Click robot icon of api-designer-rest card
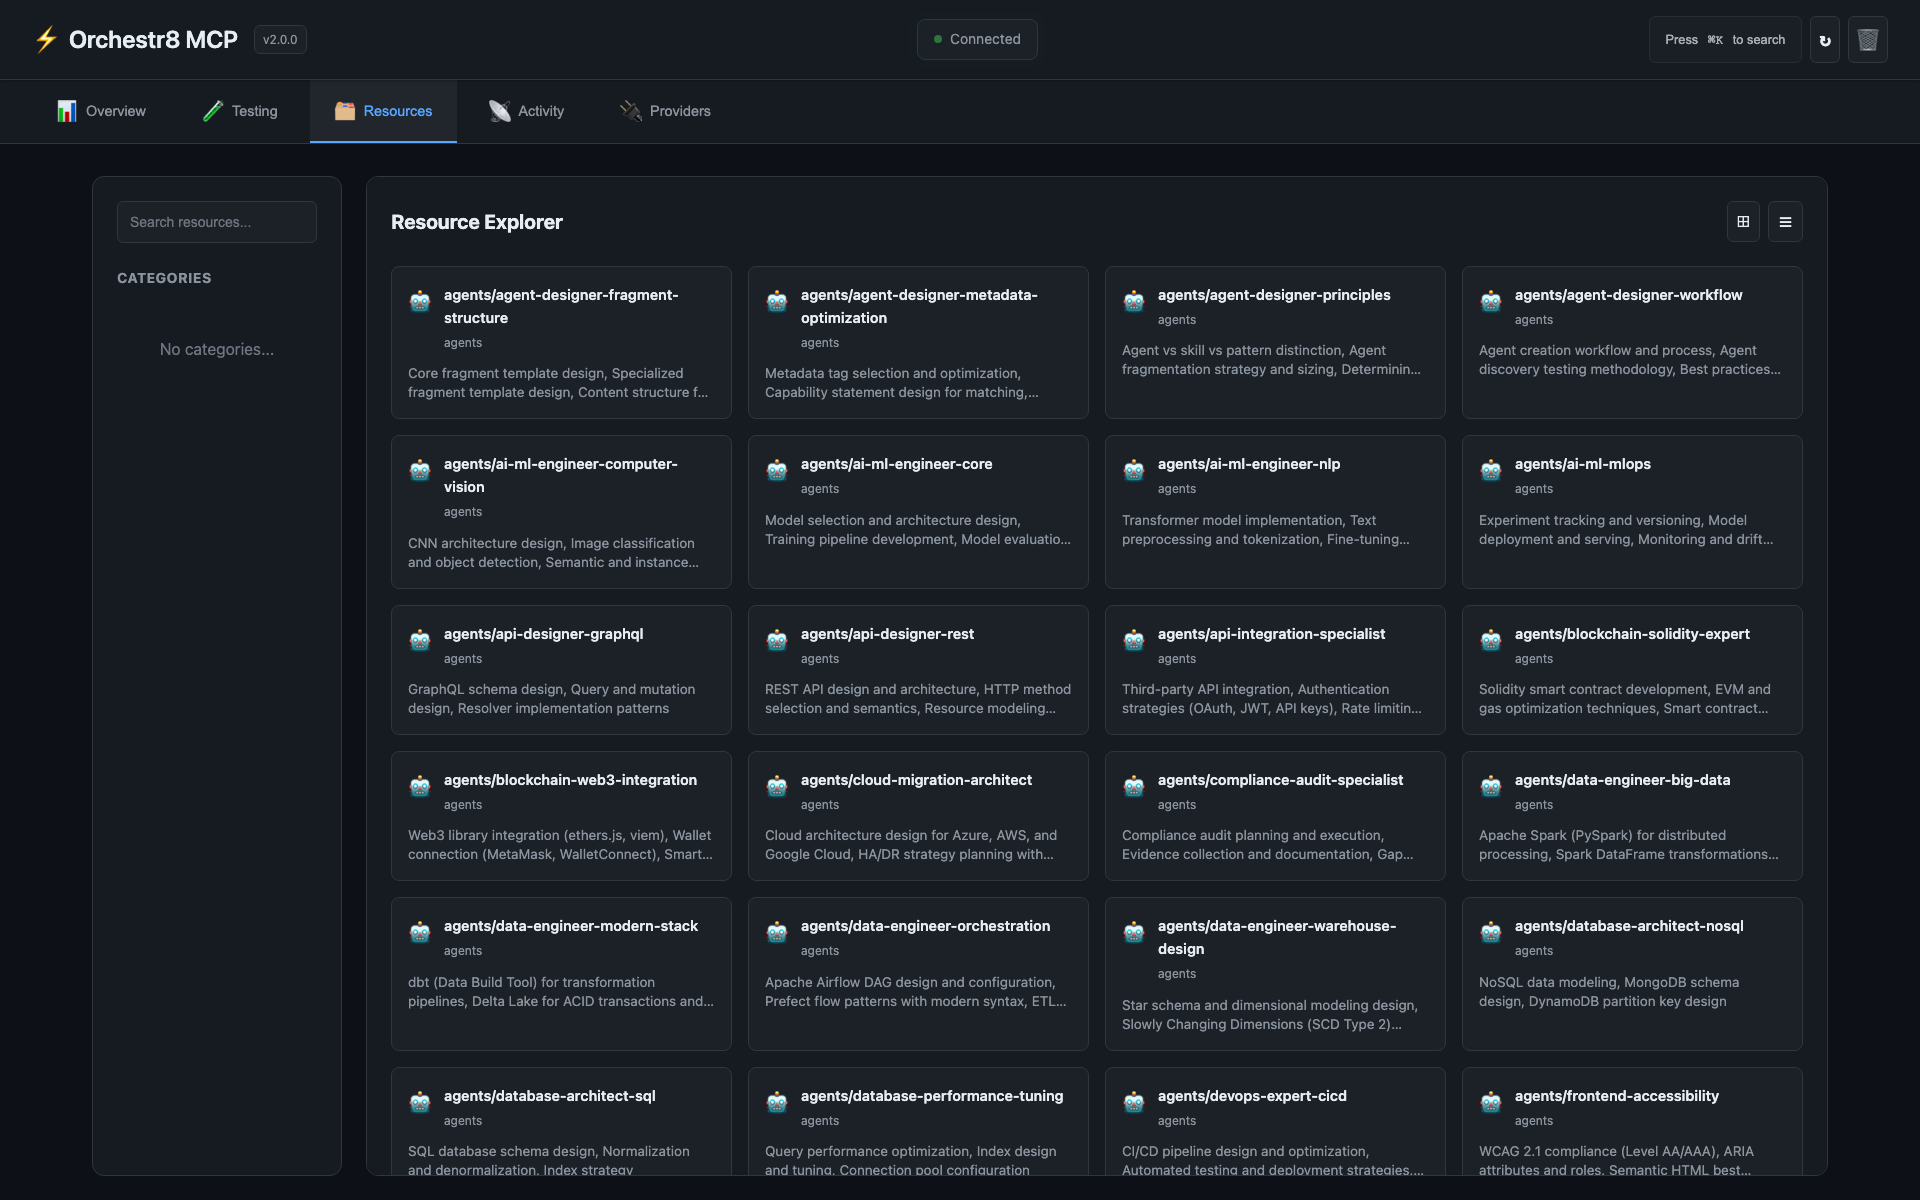 coord(777,640)
